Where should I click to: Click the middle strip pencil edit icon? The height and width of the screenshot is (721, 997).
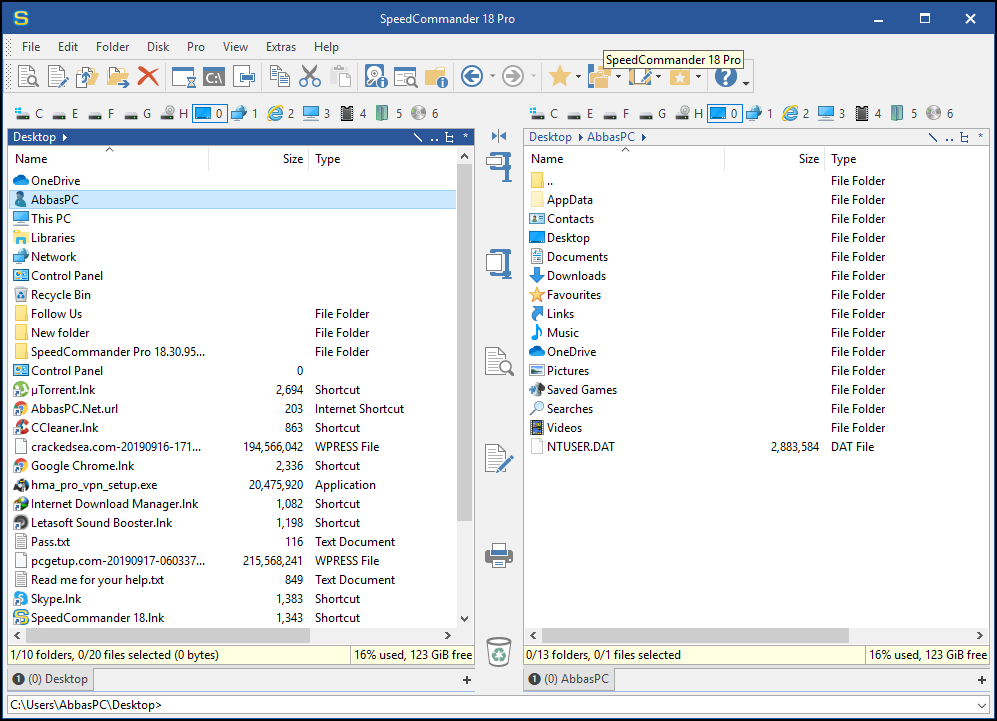click(x=498, y=458)
